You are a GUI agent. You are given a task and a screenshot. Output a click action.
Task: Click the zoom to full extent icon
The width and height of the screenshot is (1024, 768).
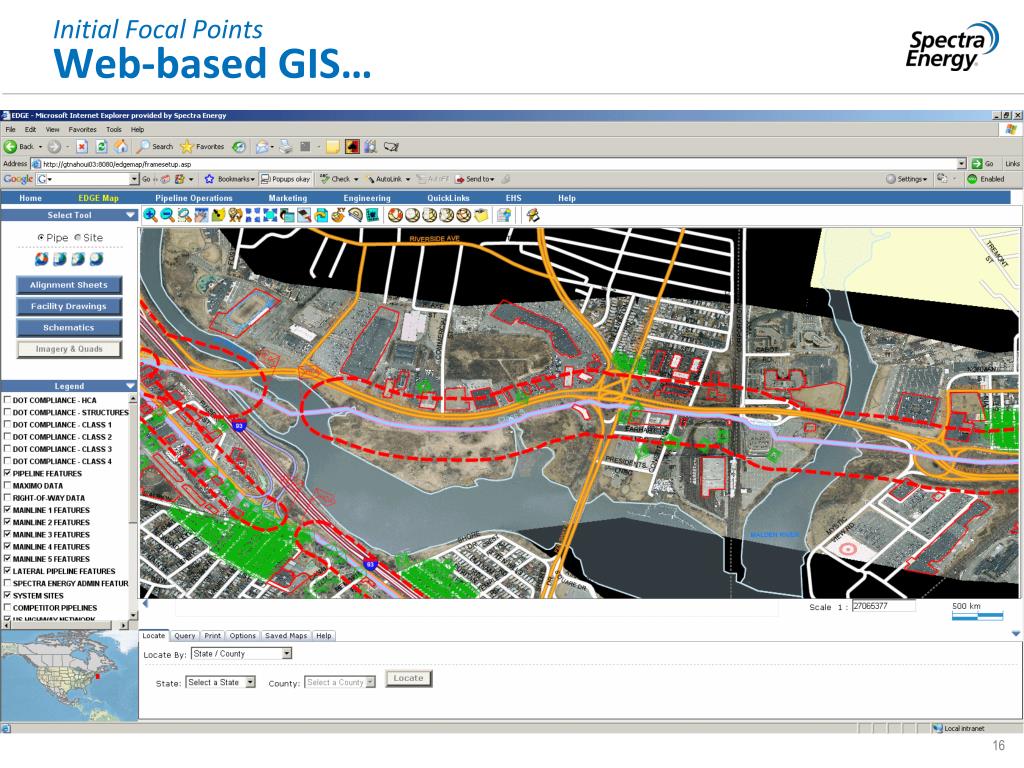click(x=270, y=215)
